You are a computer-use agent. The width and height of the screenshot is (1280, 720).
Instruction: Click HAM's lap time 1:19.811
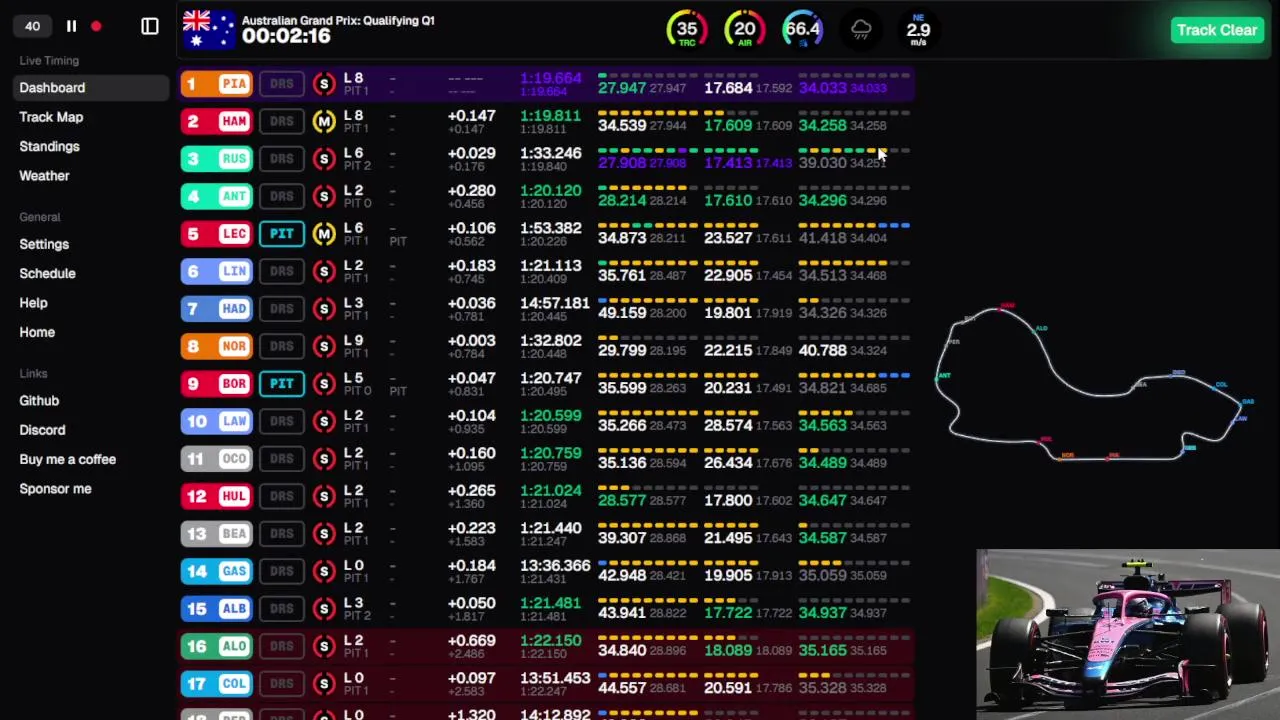click(550, 116)
